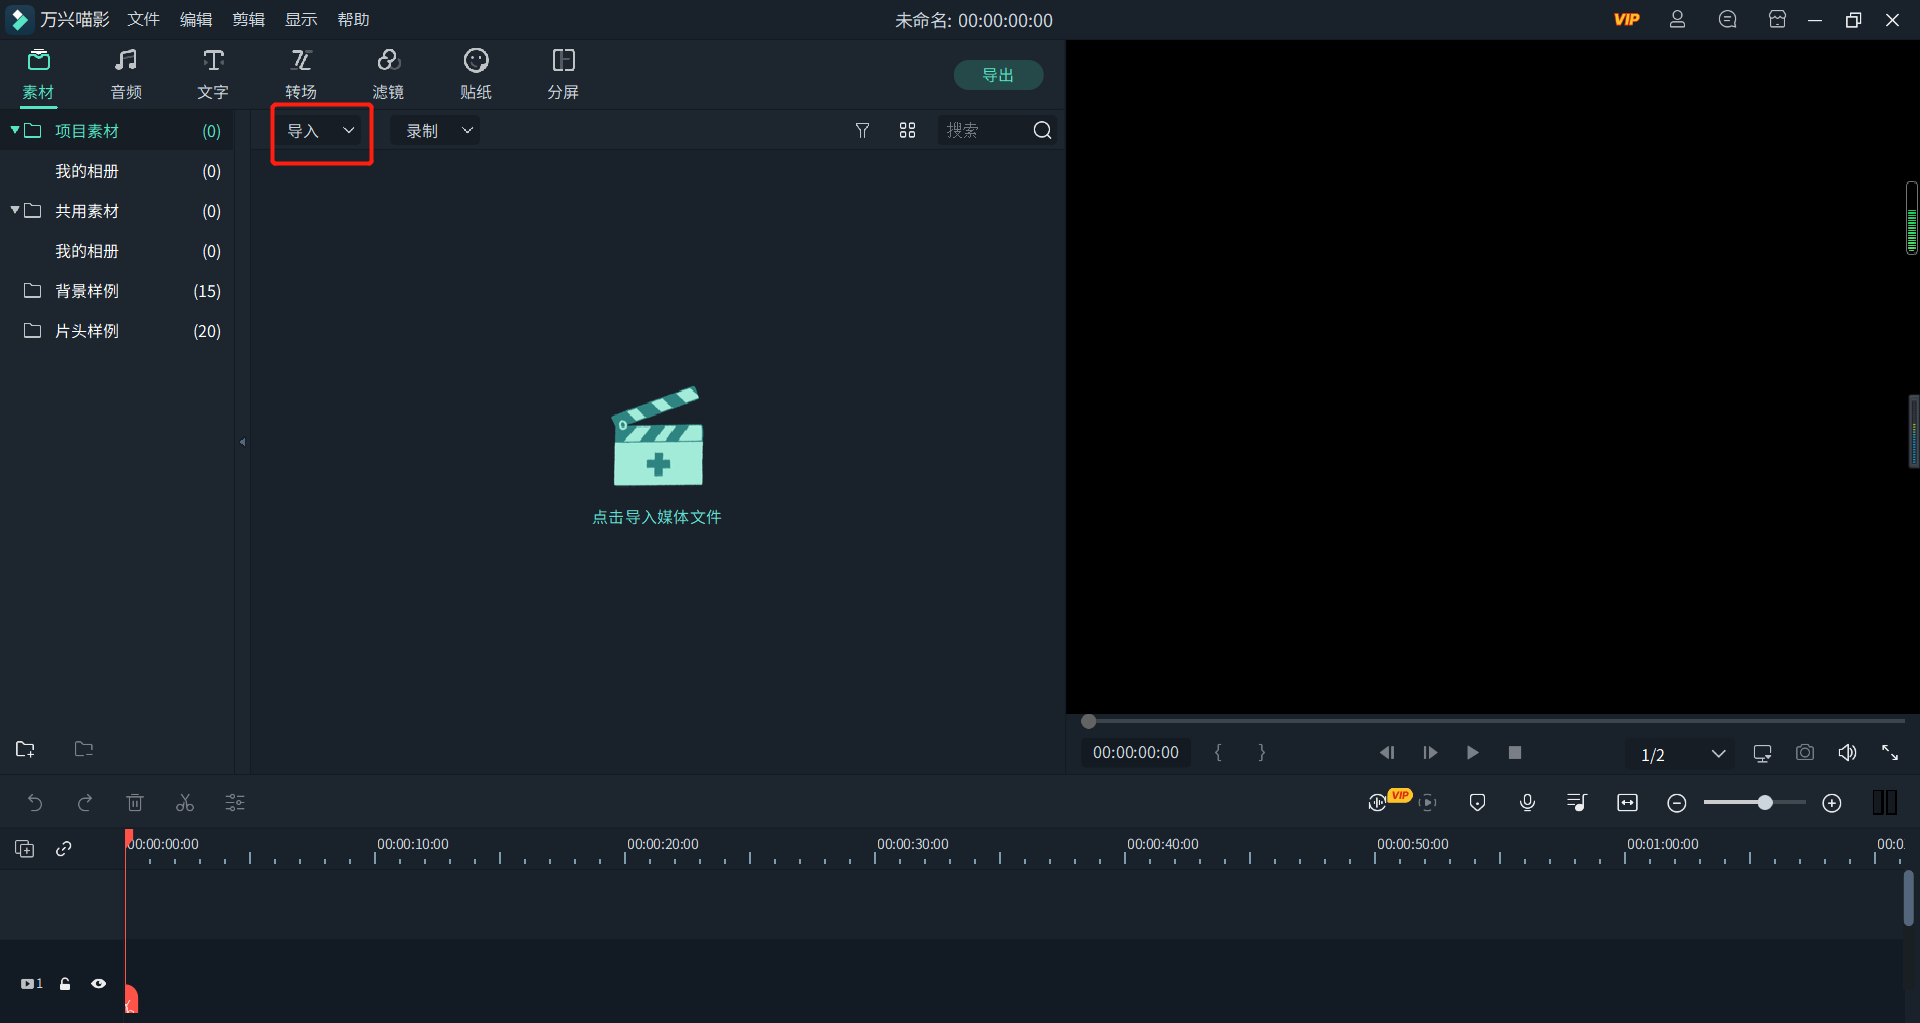Click the timeline zoom slider handle

1765,803
